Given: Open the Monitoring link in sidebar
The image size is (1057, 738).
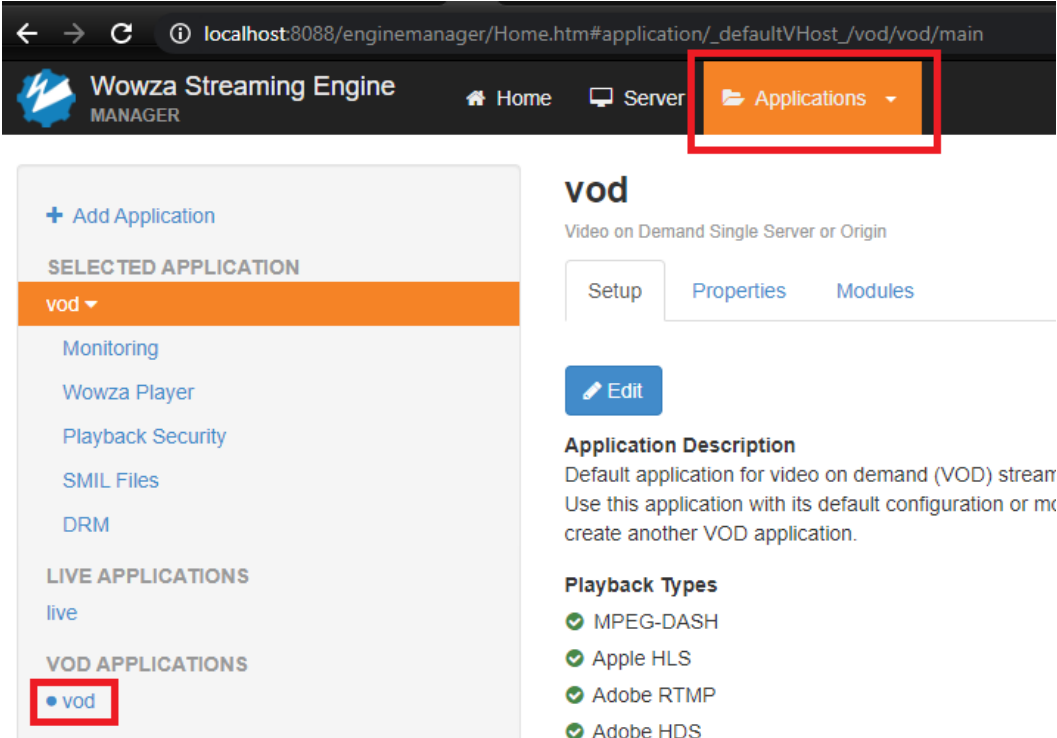Looking at the screenshot, I should (110, 348).
